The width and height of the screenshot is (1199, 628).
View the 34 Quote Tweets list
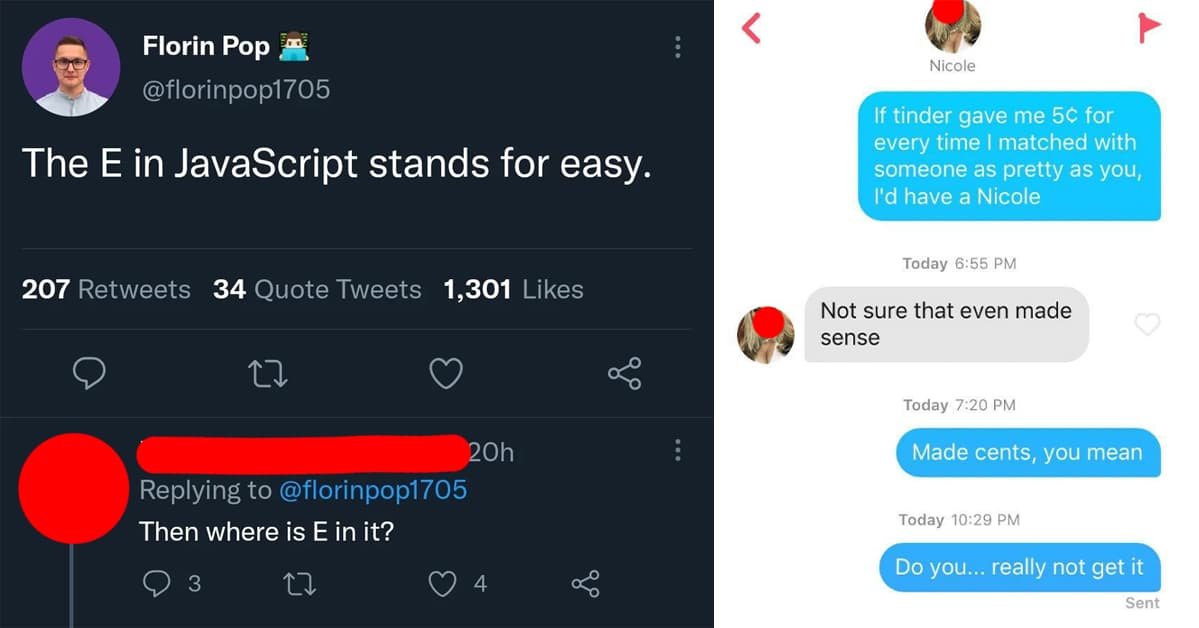point(317,289)
